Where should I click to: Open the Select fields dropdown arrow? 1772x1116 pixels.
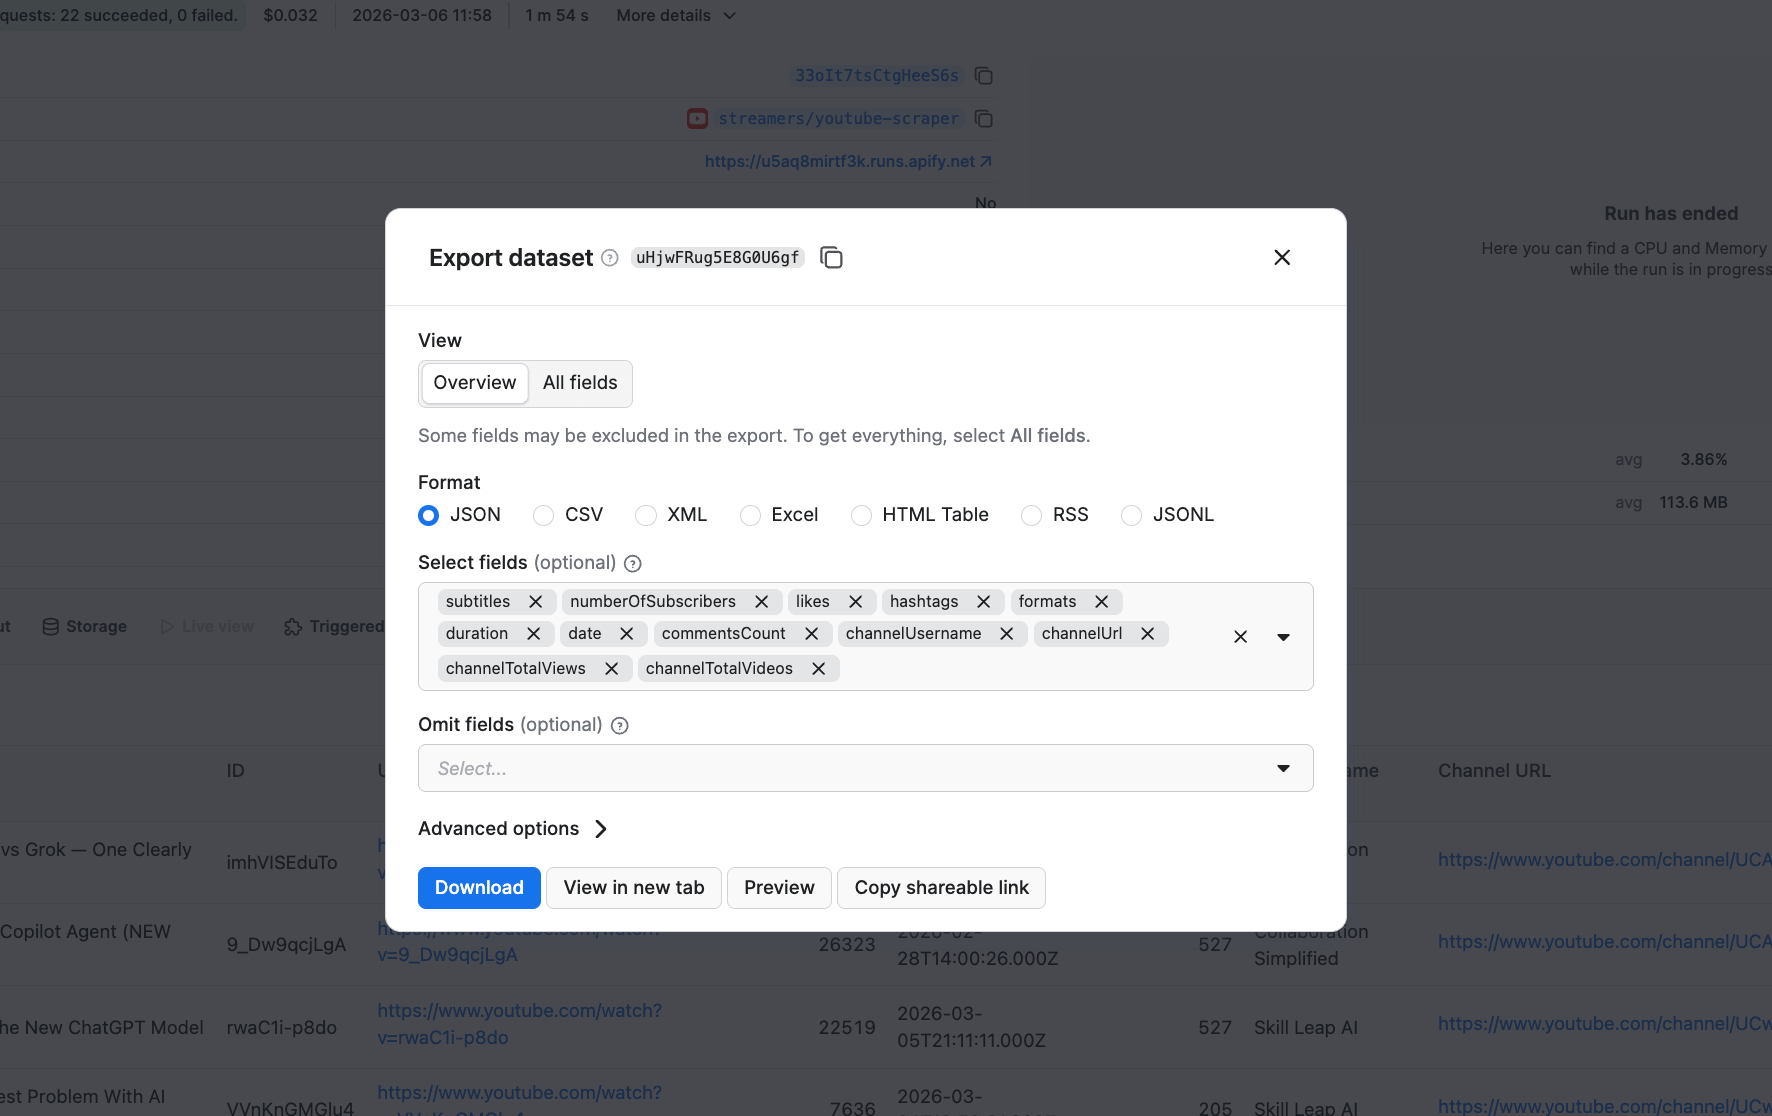pos(1283,637)
